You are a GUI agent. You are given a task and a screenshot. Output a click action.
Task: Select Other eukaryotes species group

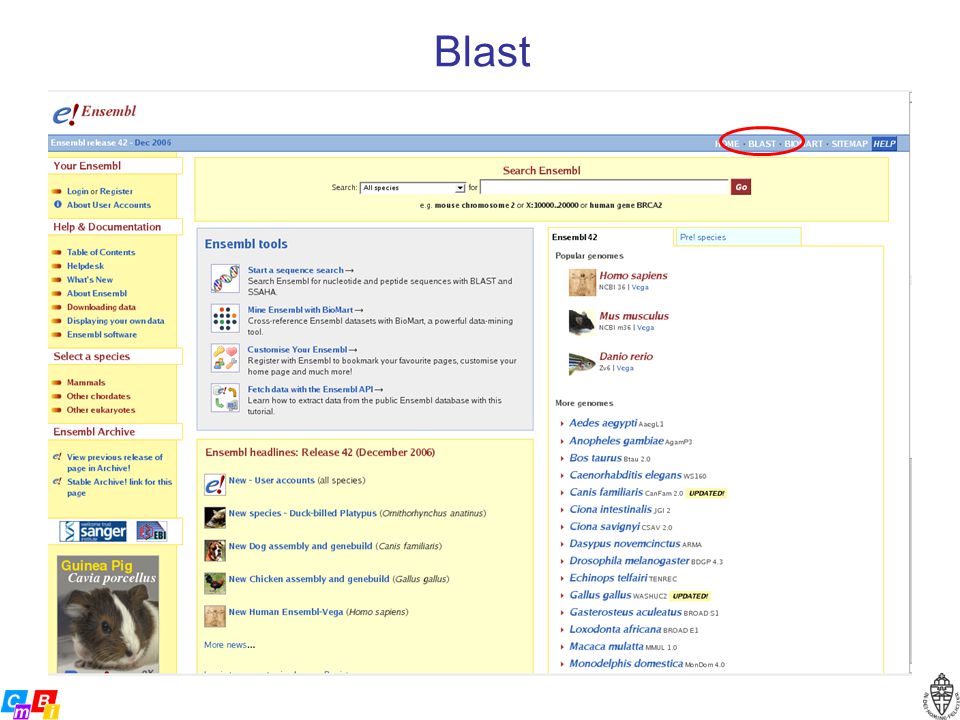pos(101,410)
